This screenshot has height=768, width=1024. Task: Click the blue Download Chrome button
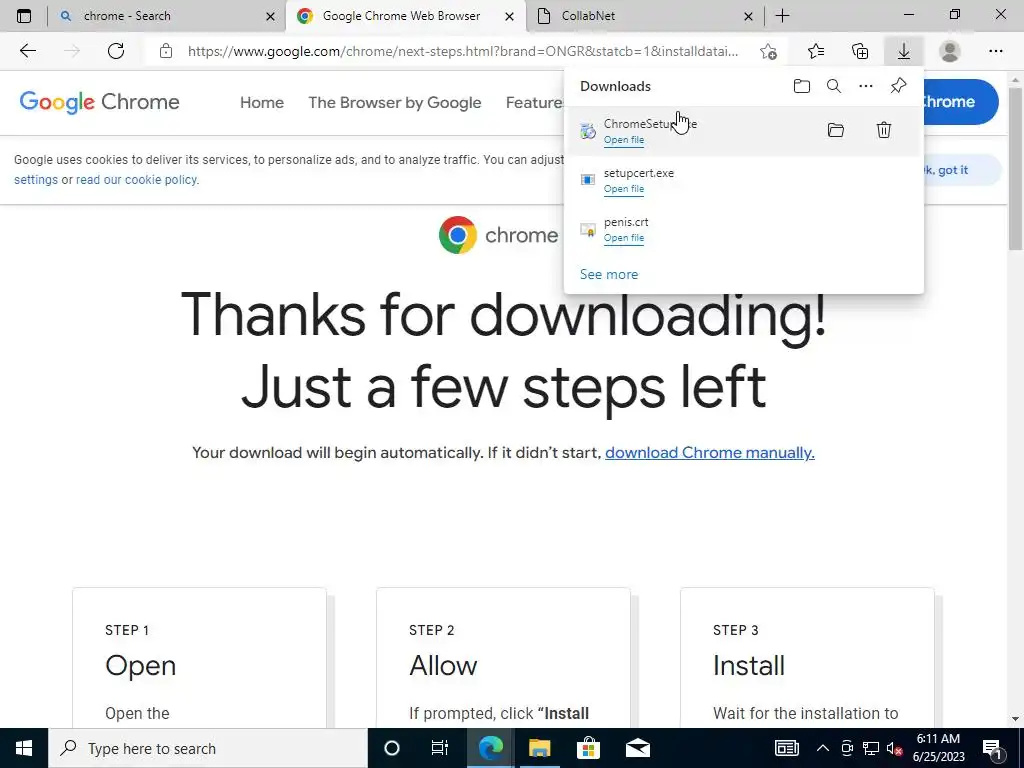point(959,102)
